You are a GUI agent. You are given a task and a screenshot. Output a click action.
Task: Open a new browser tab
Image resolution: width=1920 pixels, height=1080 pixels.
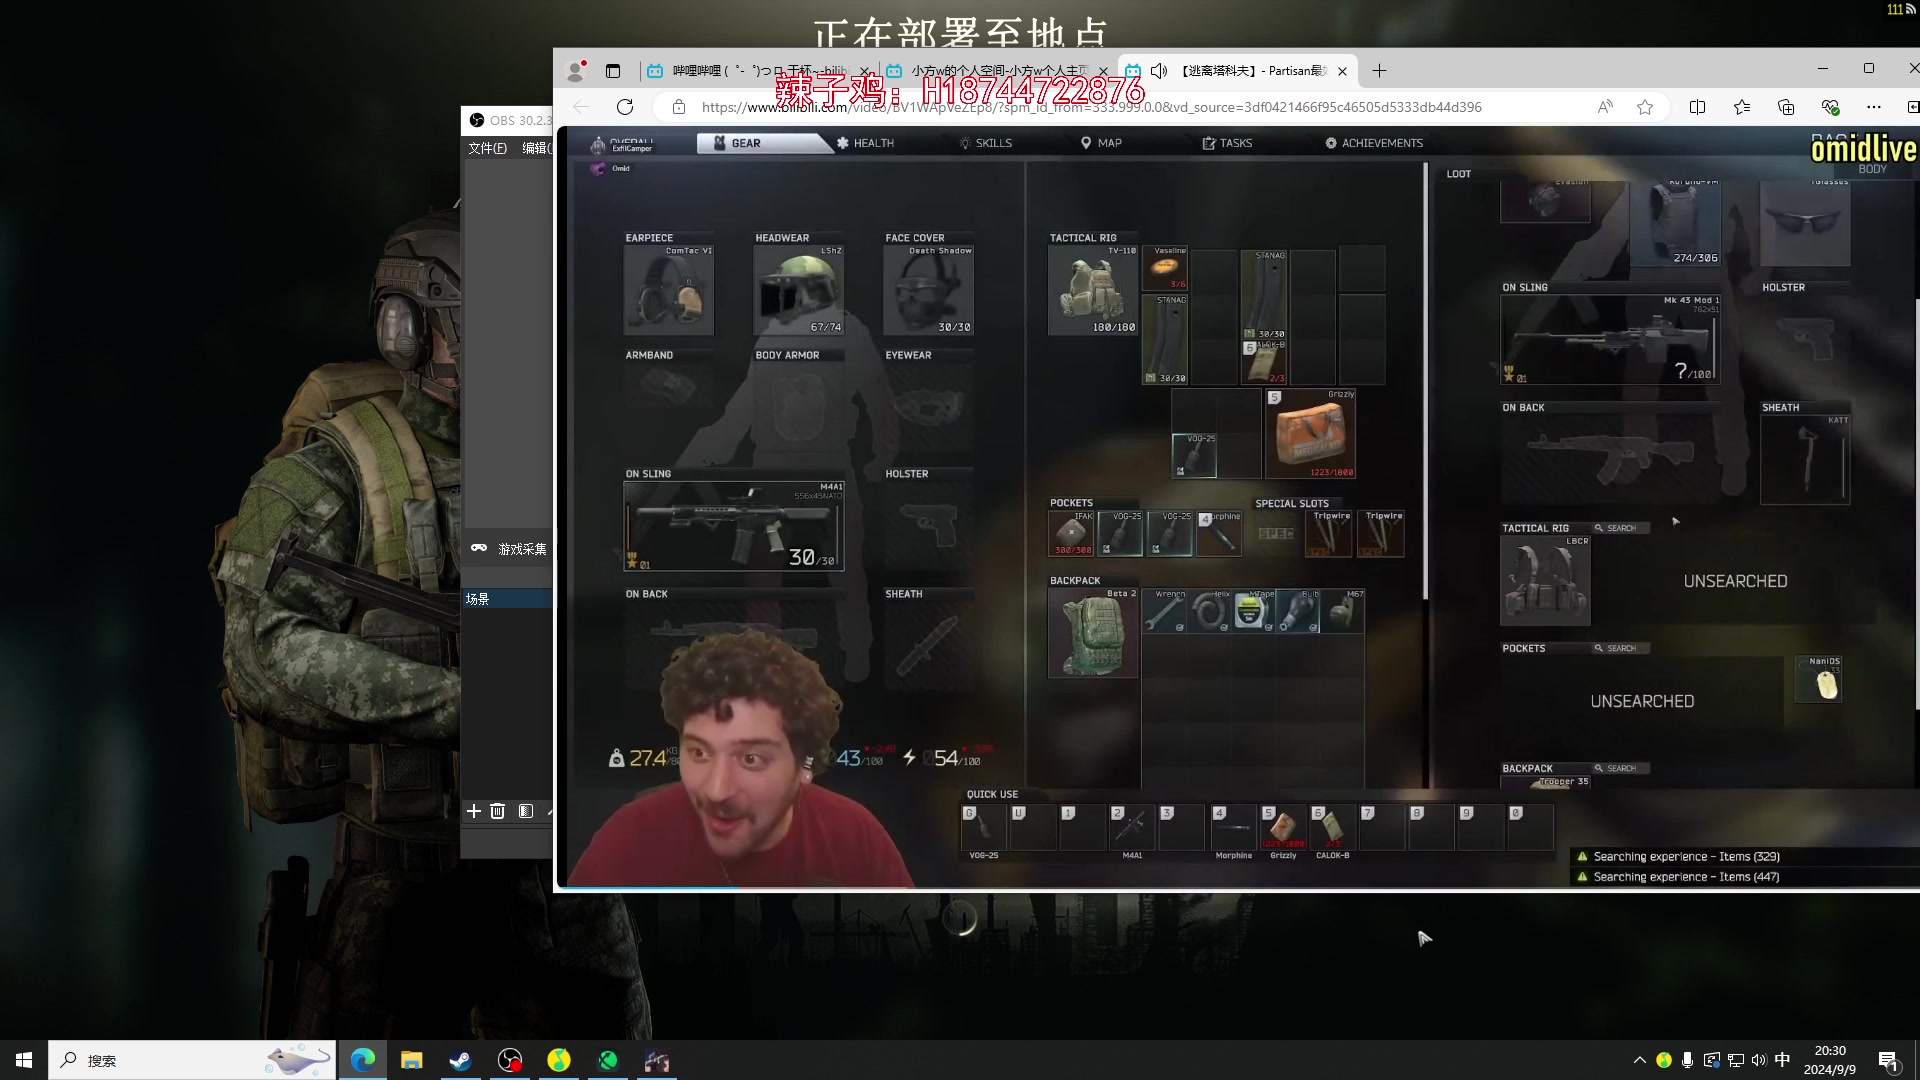tap(1379, 71)
